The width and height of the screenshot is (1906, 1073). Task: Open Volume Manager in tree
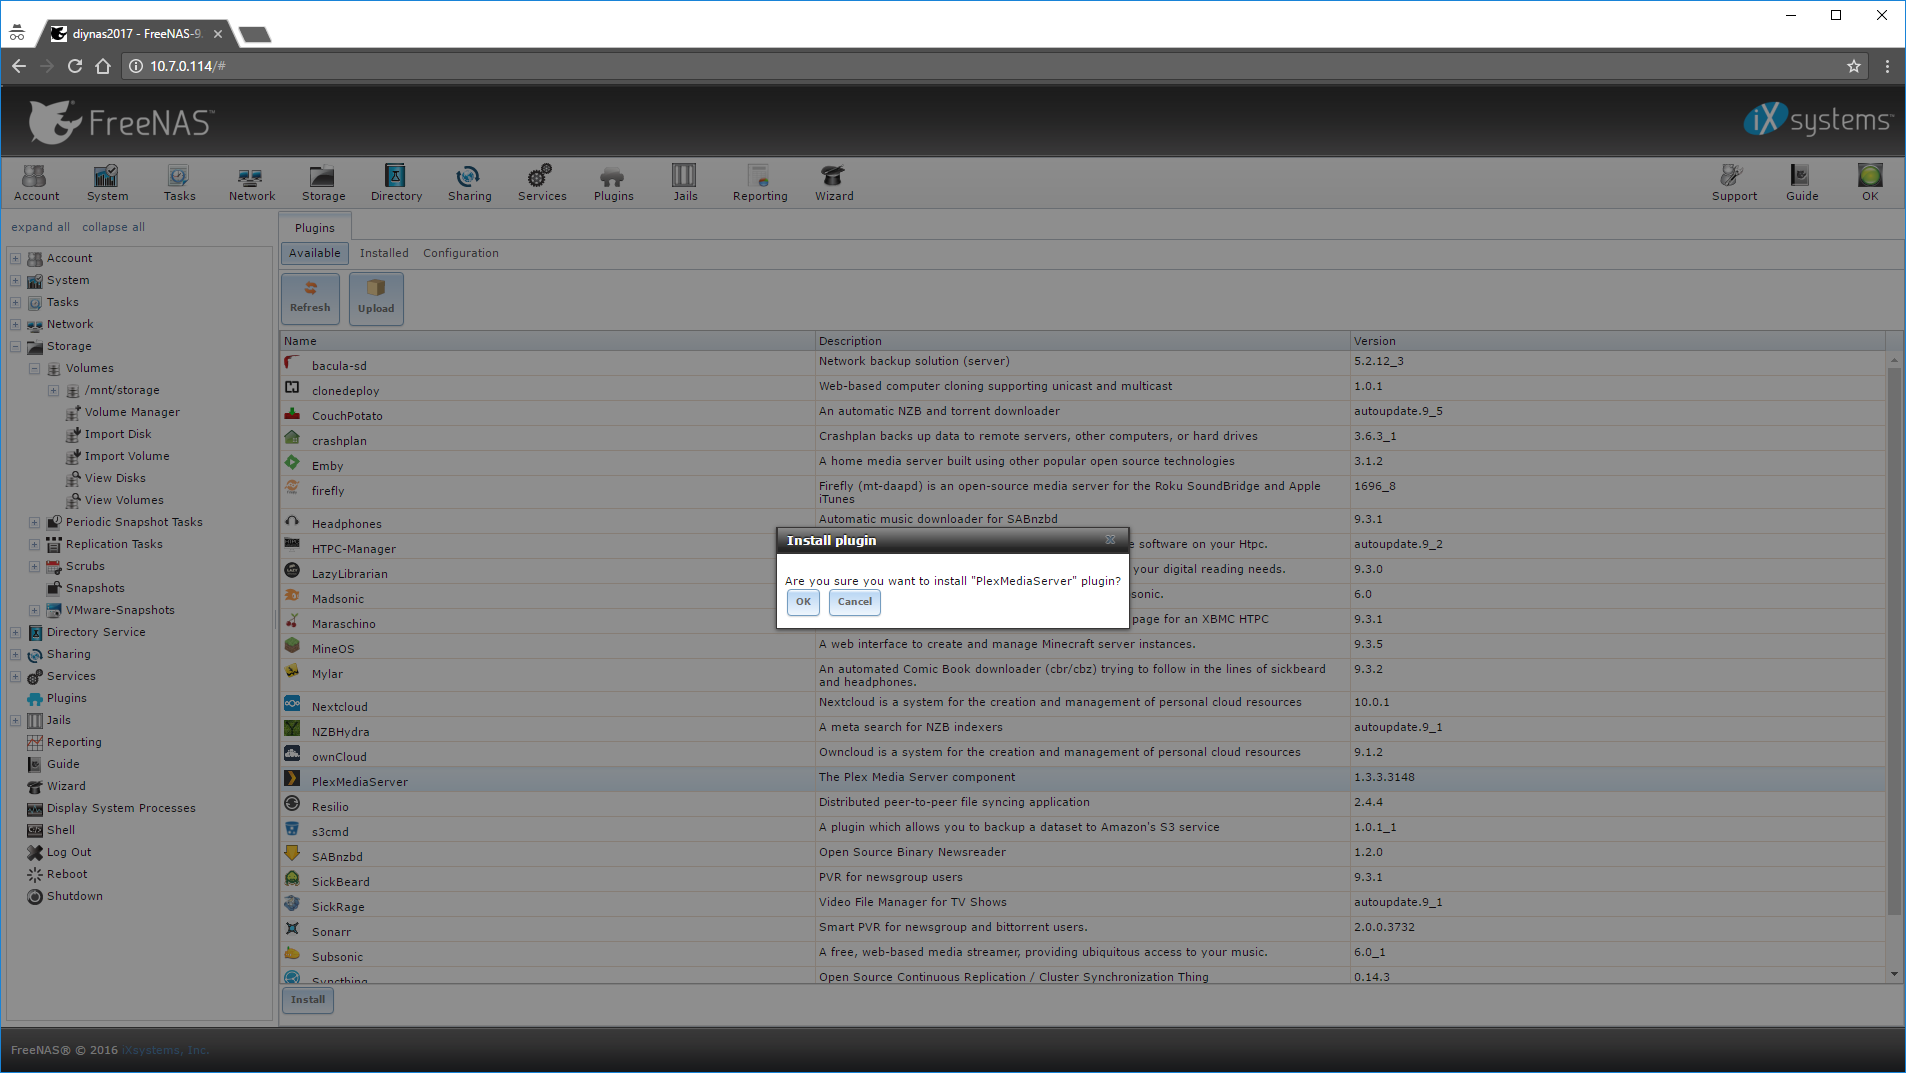pos(132,412)
